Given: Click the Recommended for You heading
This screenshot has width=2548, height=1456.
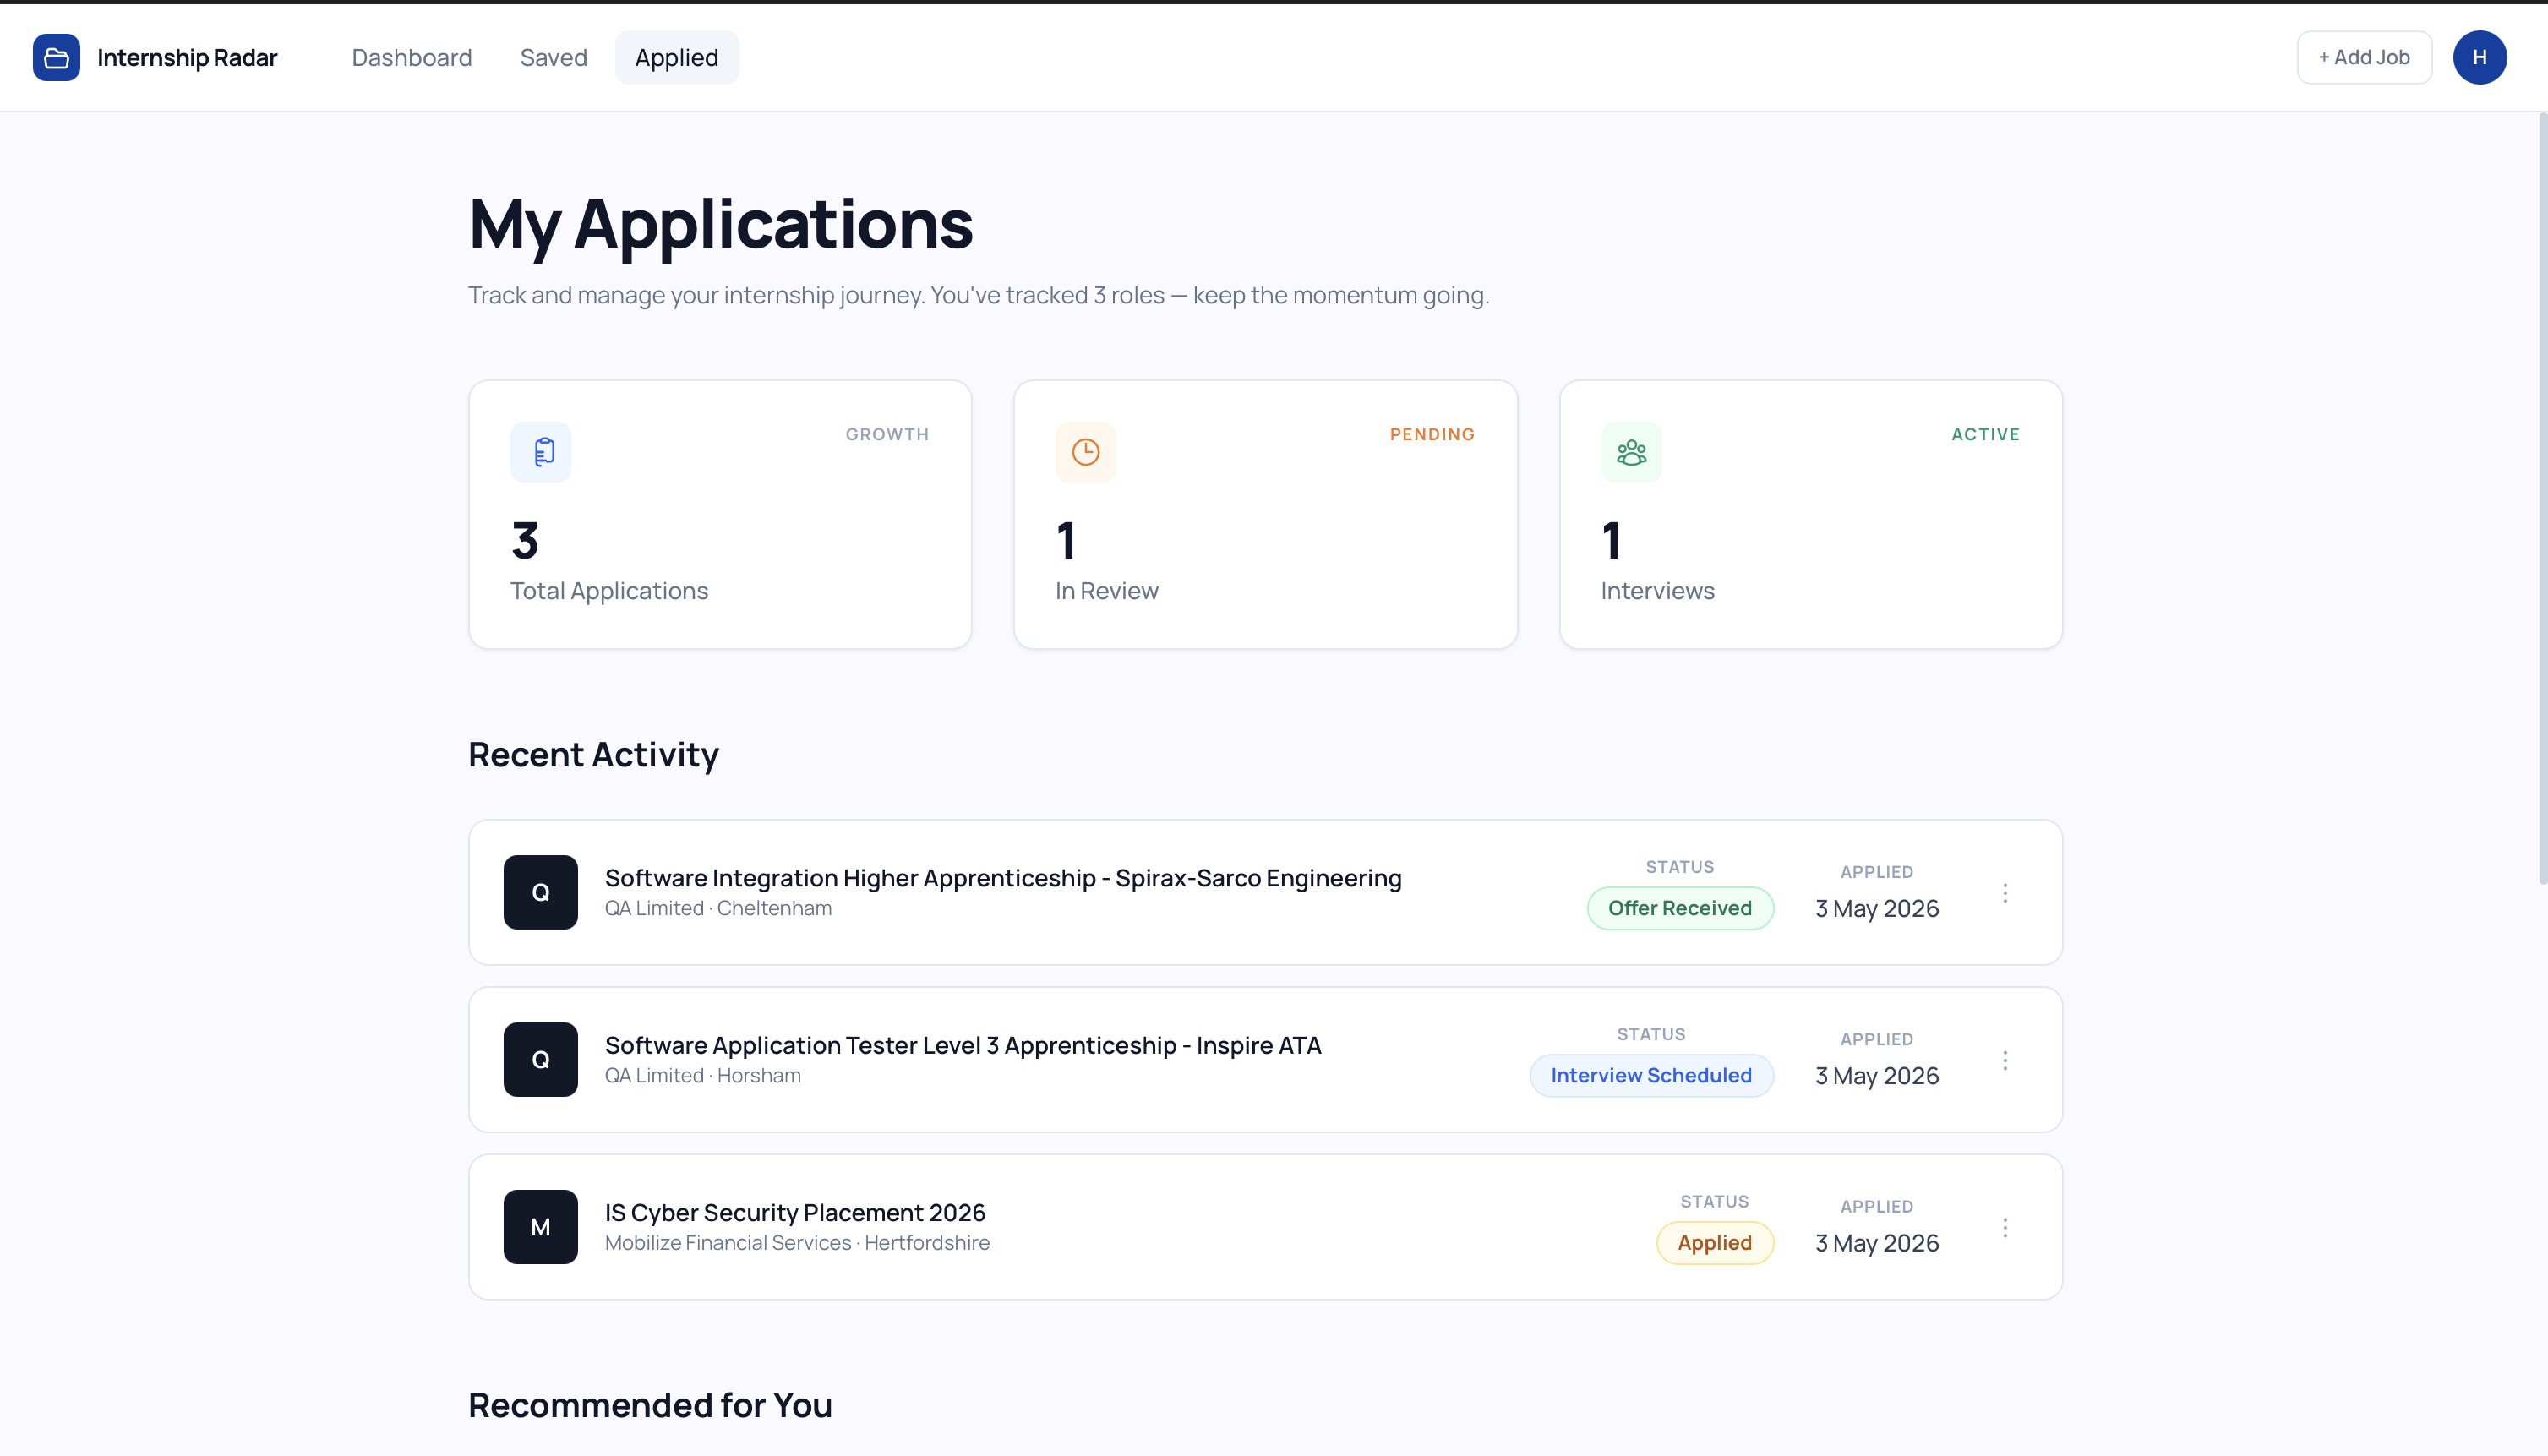Looking at the screenshot, I should (650, 1405).
